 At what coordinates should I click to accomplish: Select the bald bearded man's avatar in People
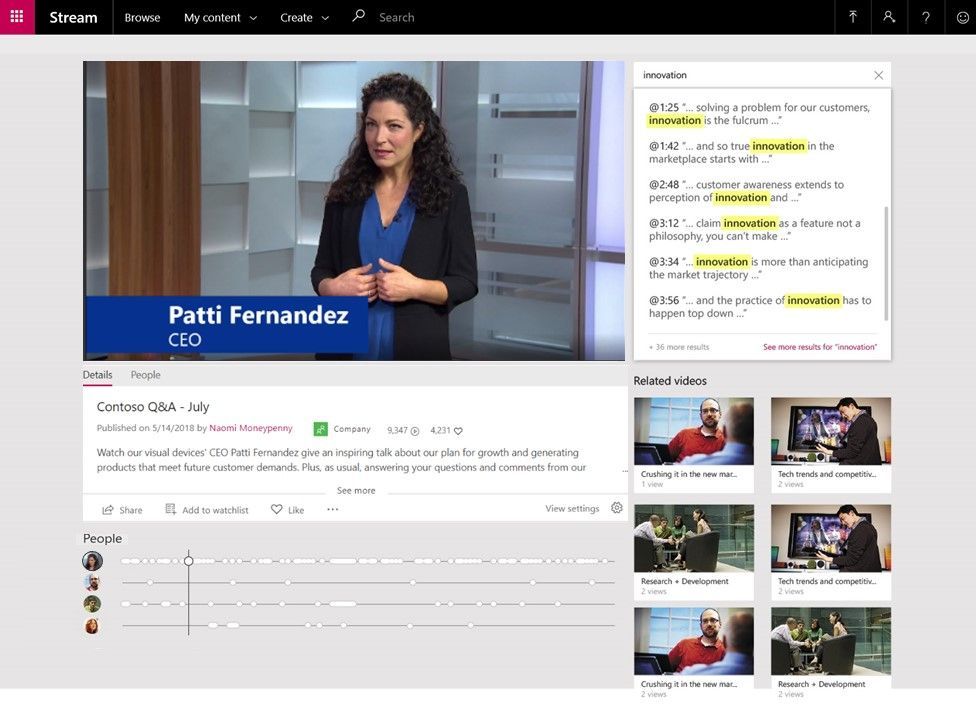coord(92,583)
